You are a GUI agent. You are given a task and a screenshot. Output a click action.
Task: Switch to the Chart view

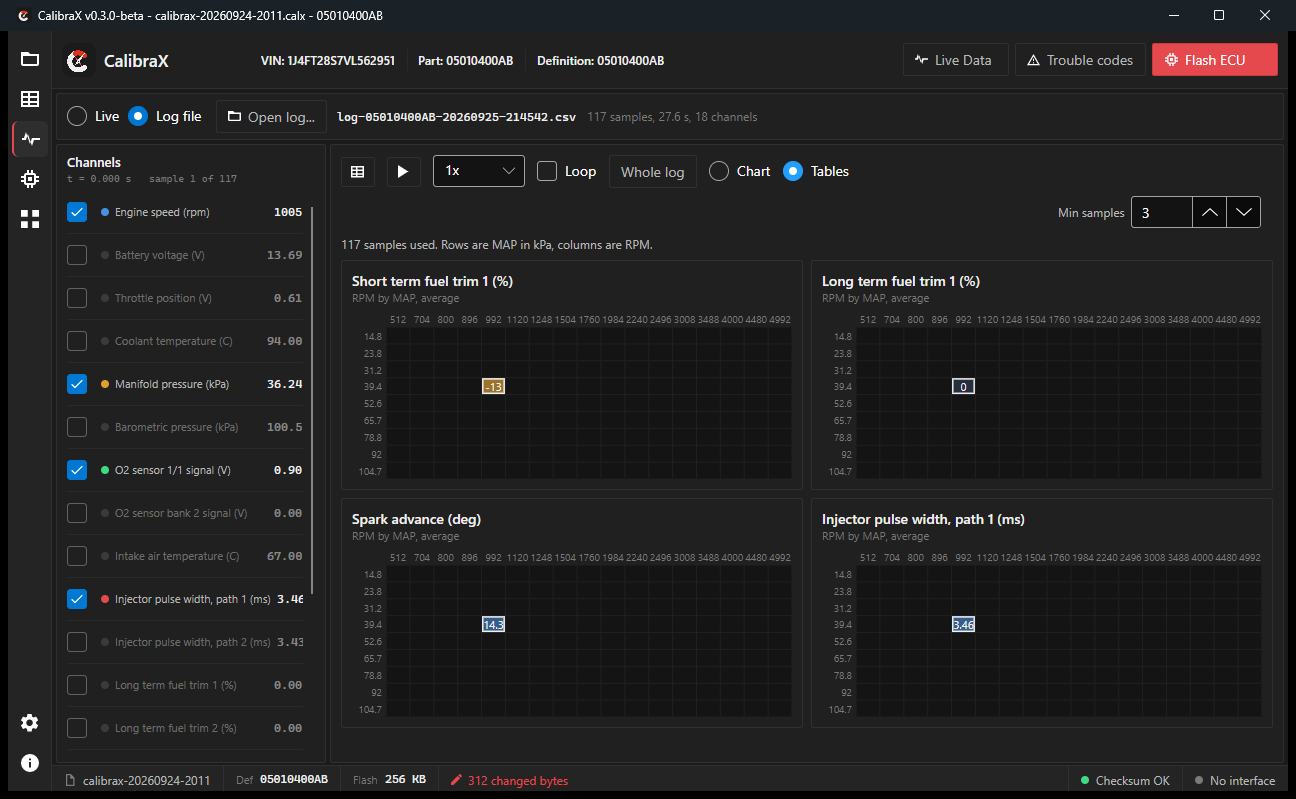click(719, 171)
